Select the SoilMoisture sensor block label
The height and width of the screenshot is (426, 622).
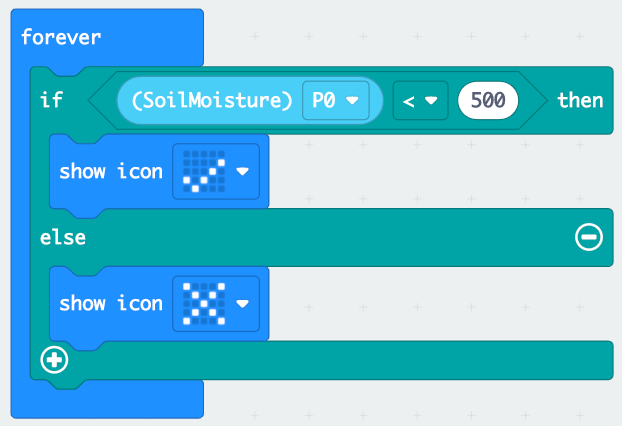208,100
